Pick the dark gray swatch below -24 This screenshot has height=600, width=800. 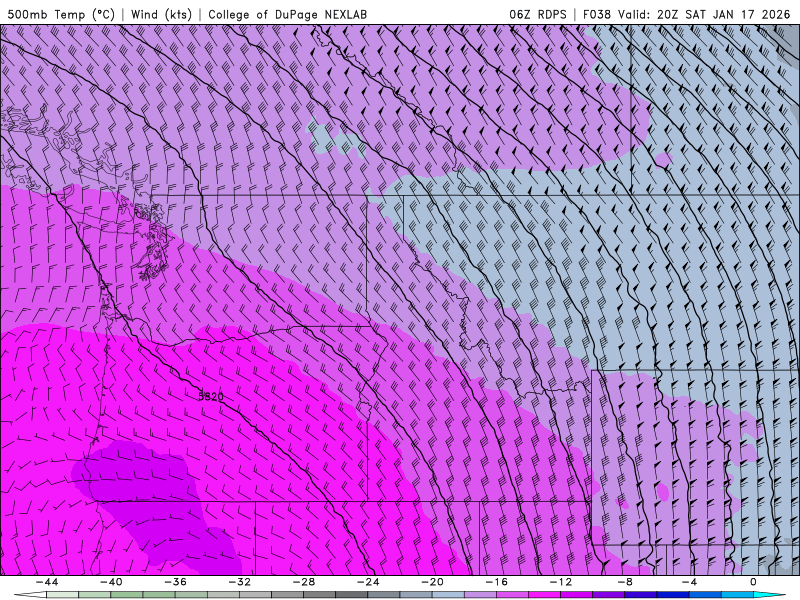pyautogui.click(x=352, y=595)
